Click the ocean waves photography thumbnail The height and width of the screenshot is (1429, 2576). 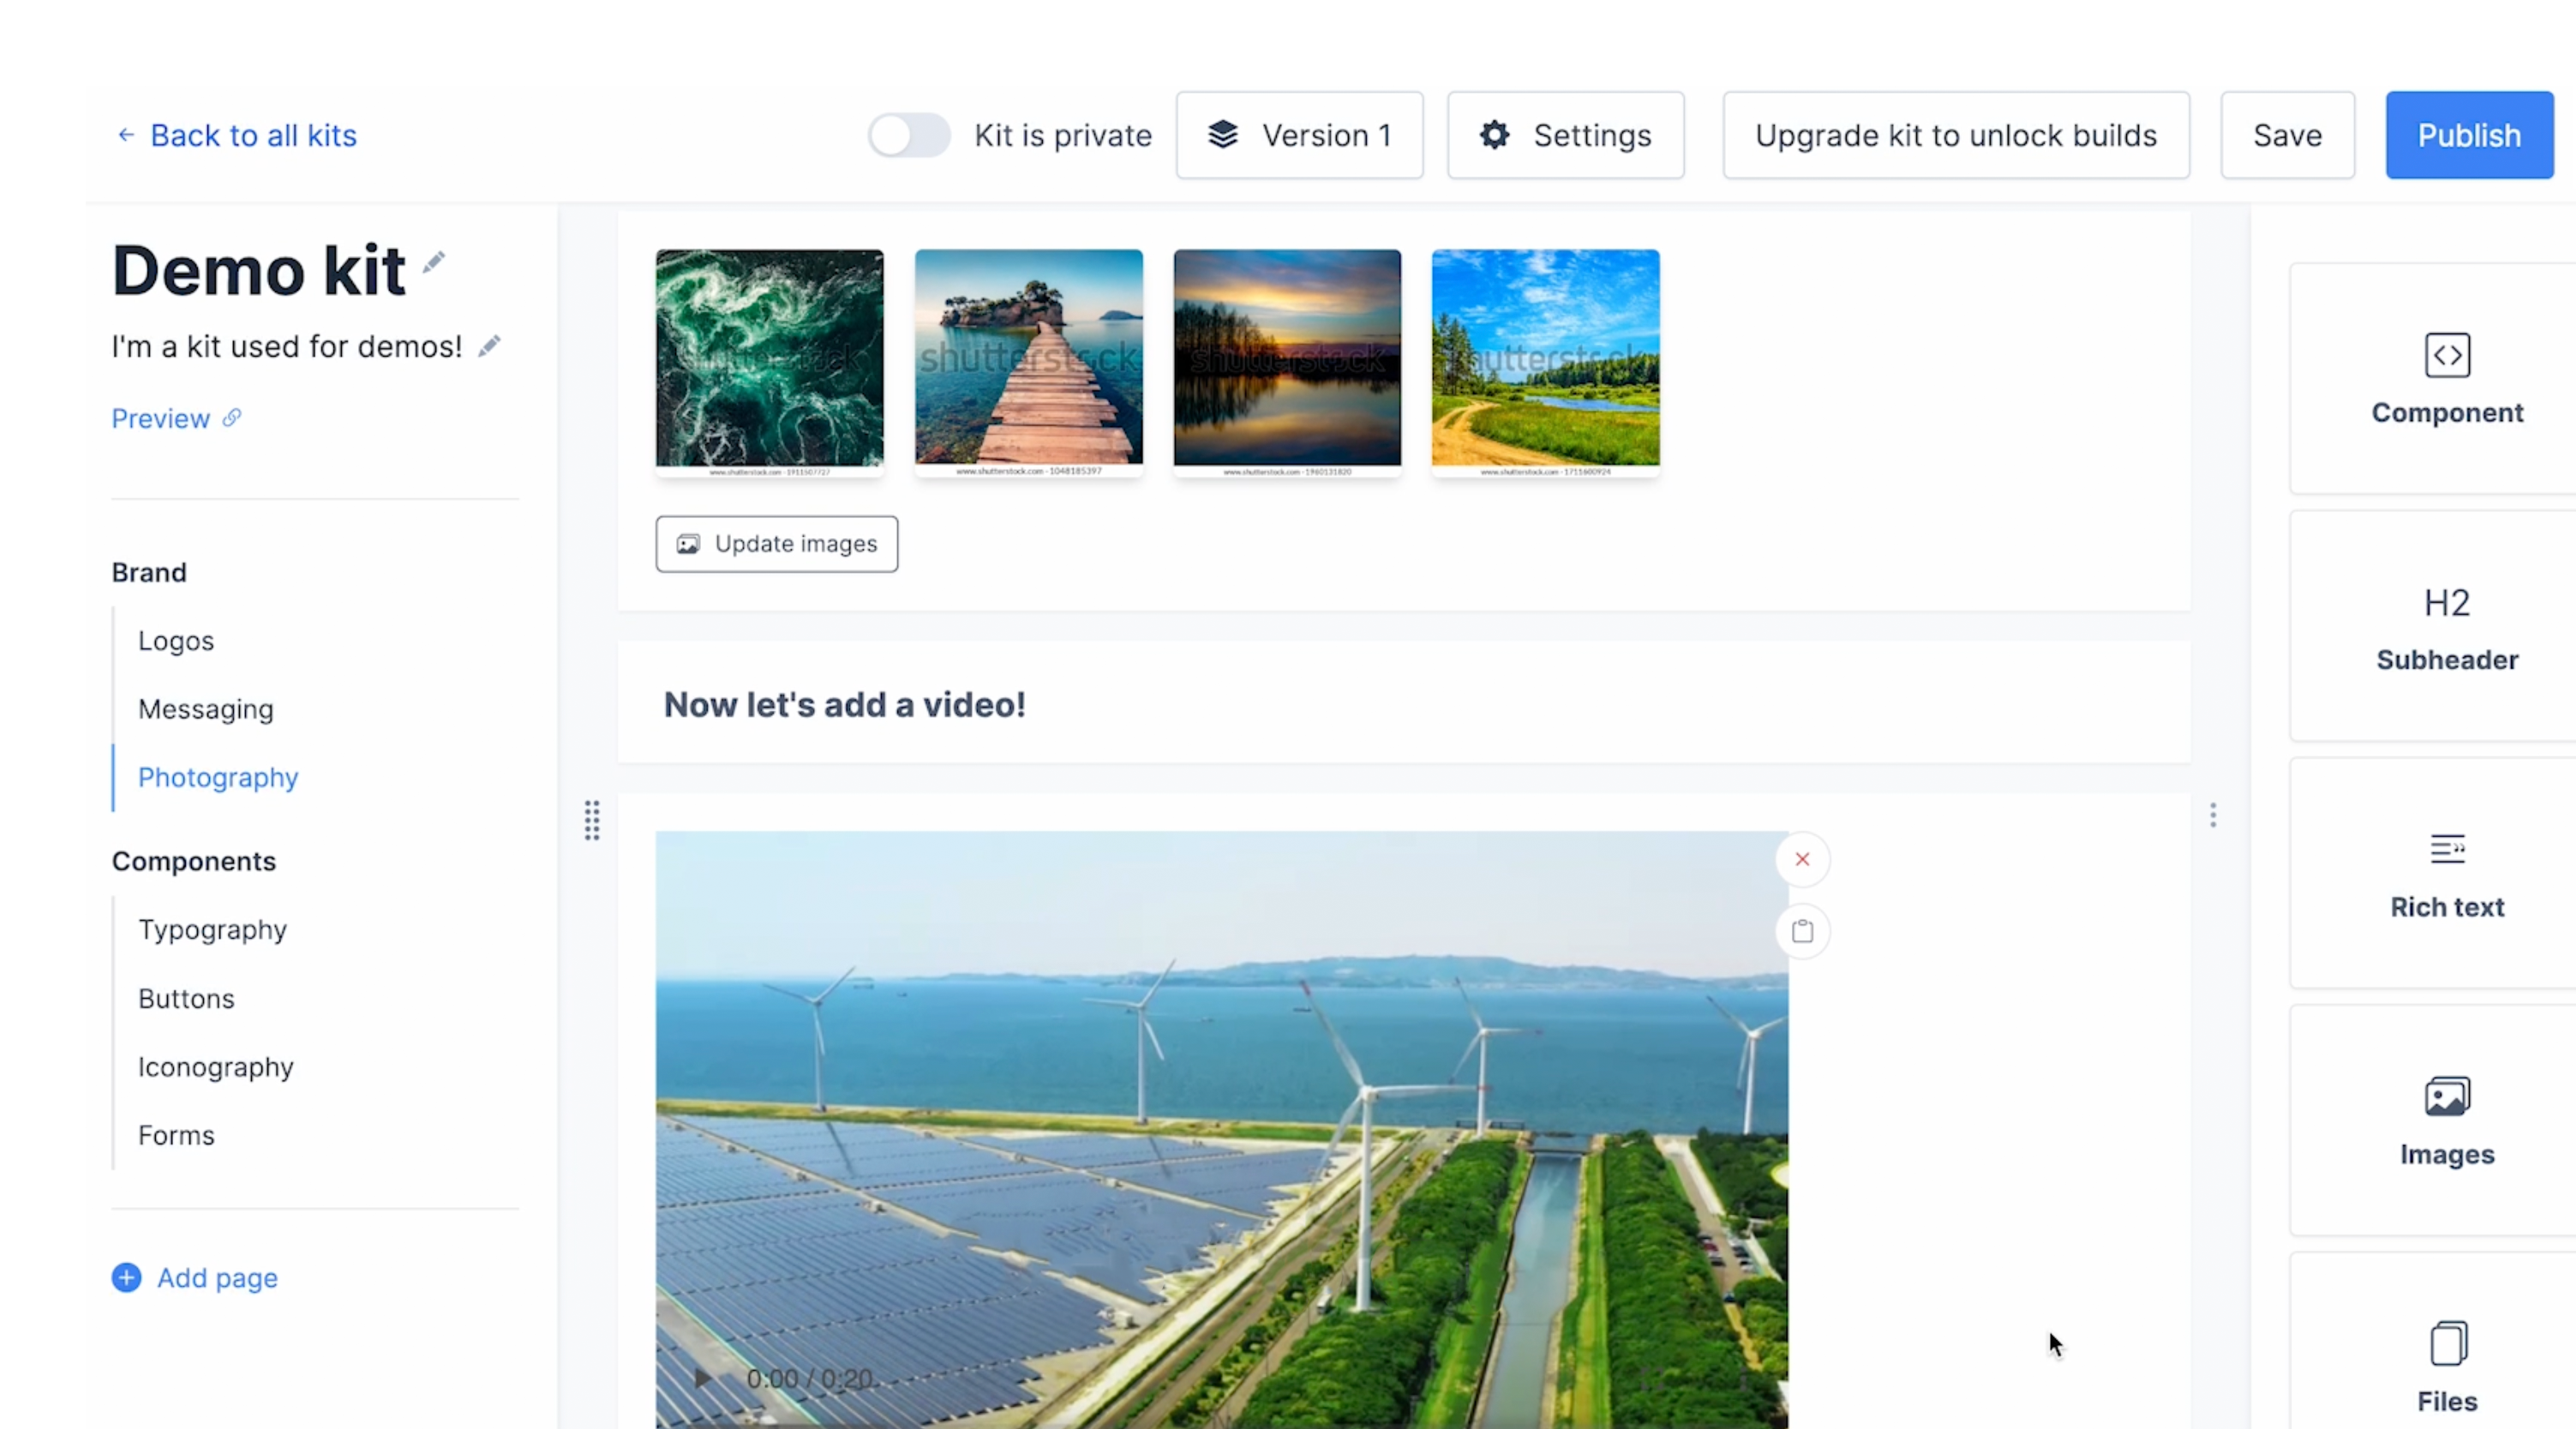pyautogui.click(x=770, y=357)
